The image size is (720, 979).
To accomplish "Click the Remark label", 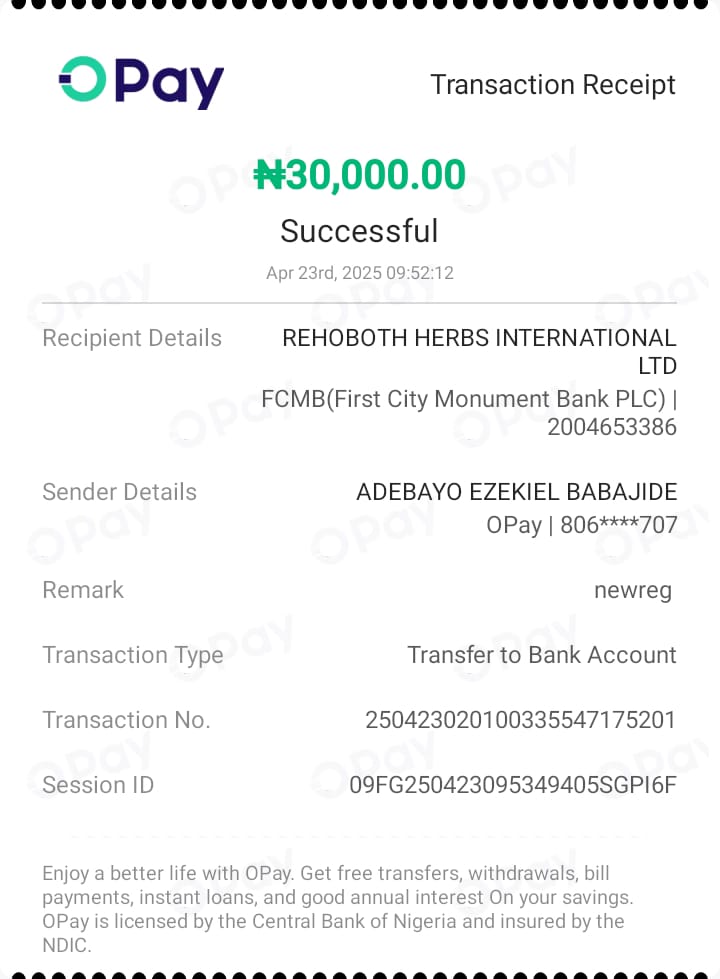I will point(83,590).
